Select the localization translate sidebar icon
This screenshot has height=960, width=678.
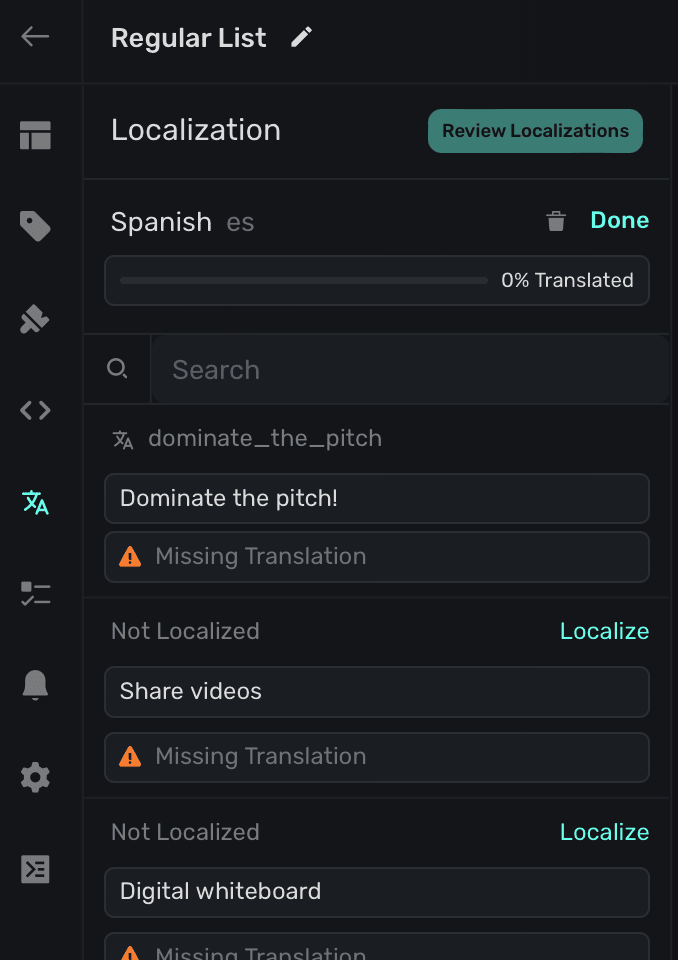35,502
